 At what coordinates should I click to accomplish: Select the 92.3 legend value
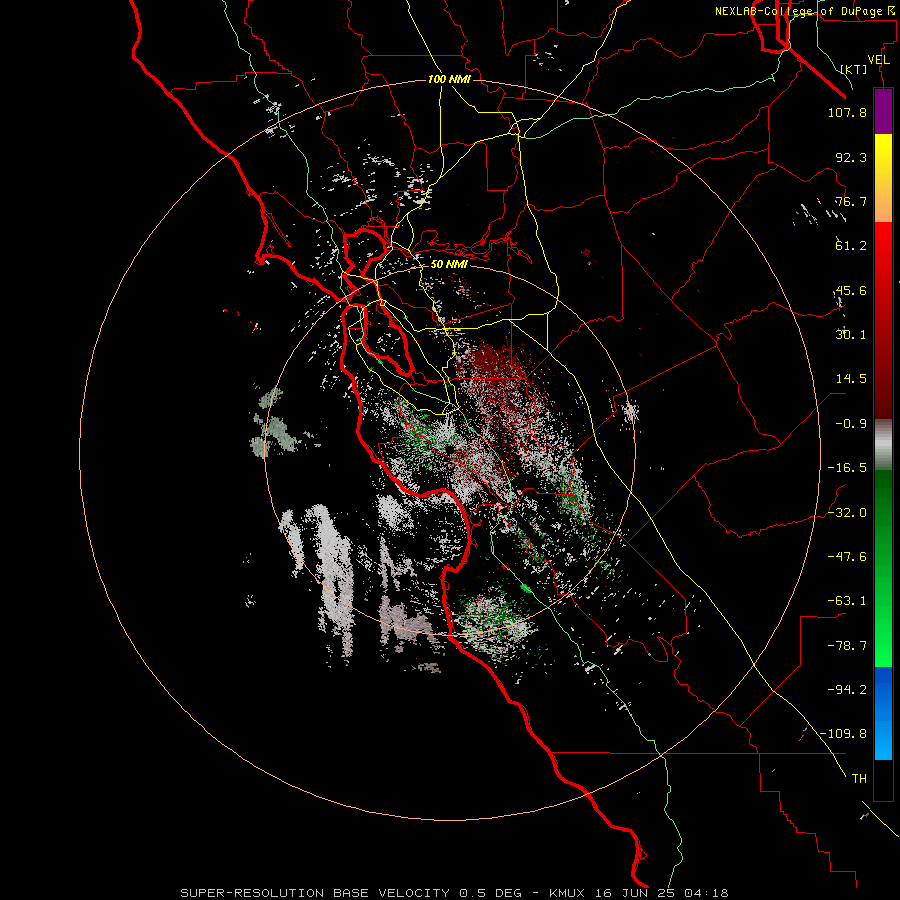pos(851,157)
